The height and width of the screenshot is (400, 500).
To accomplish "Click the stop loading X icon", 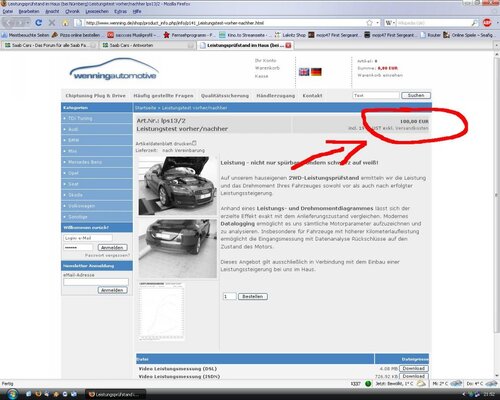I will 52,23.
